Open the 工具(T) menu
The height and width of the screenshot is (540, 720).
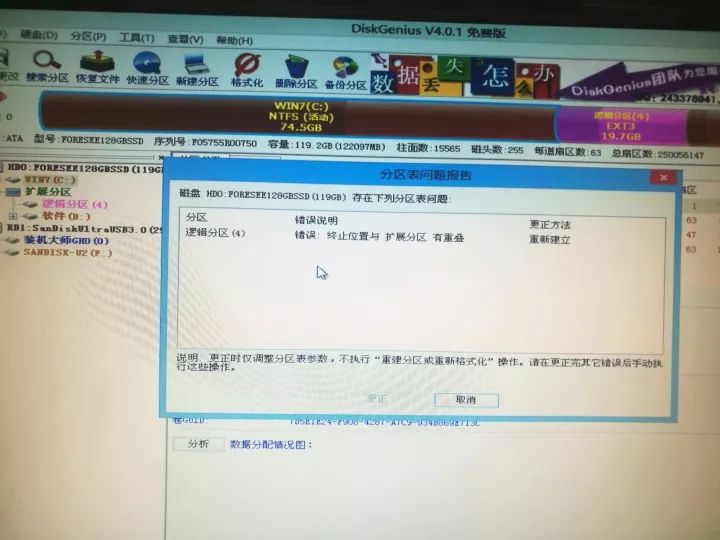(x=137, y=38)
